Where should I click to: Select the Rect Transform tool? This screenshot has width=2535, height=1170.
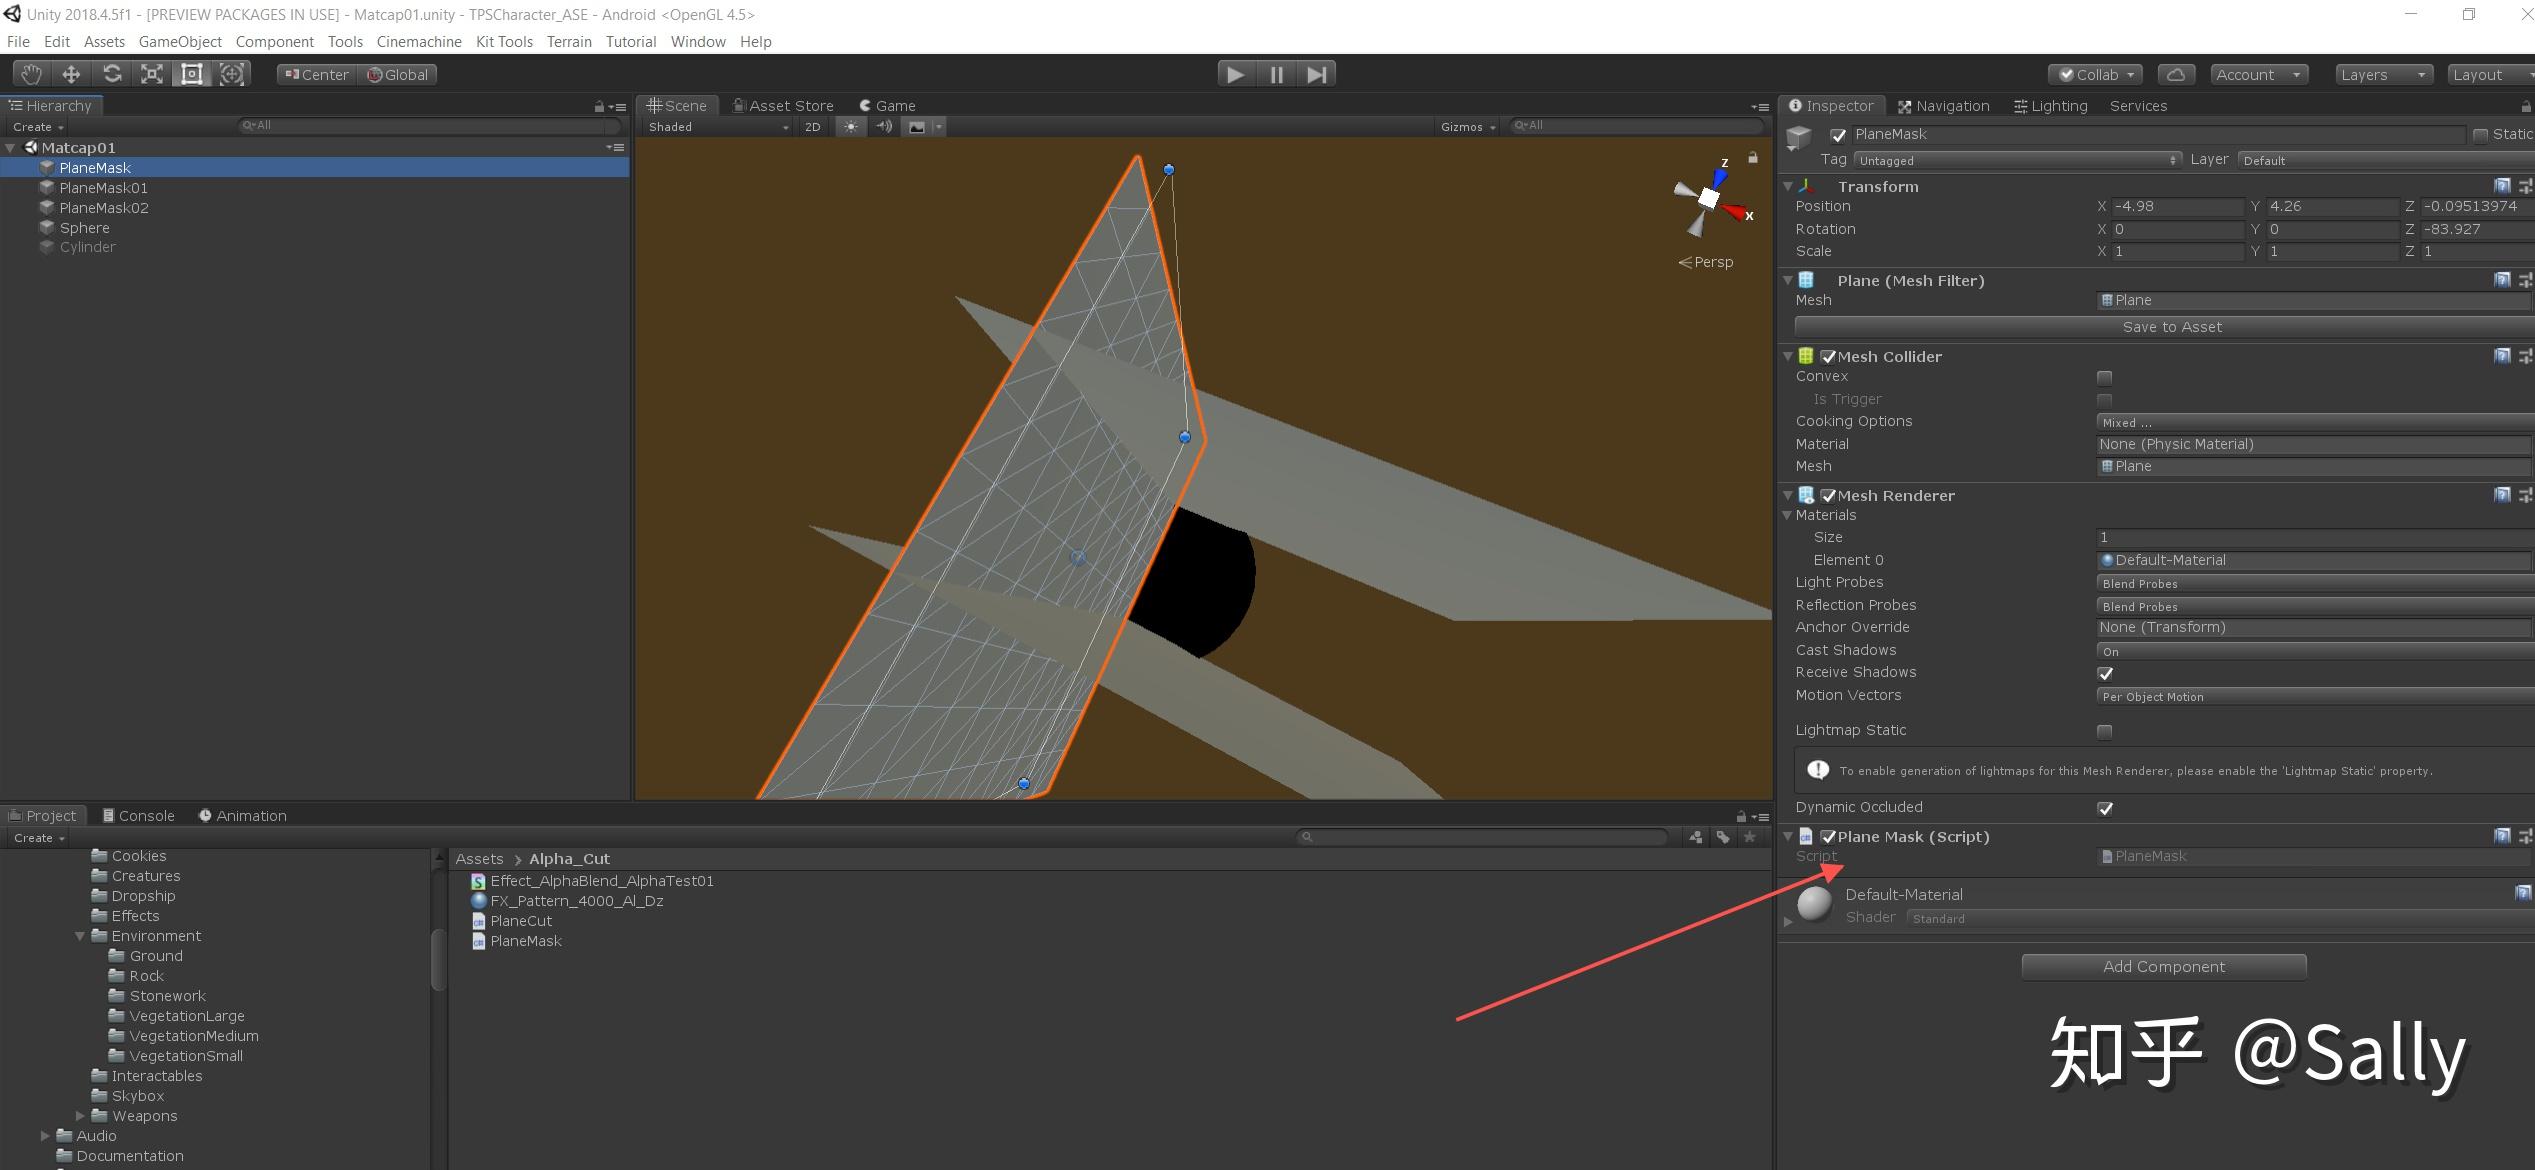pyautogui.click(x=192, y=74)
